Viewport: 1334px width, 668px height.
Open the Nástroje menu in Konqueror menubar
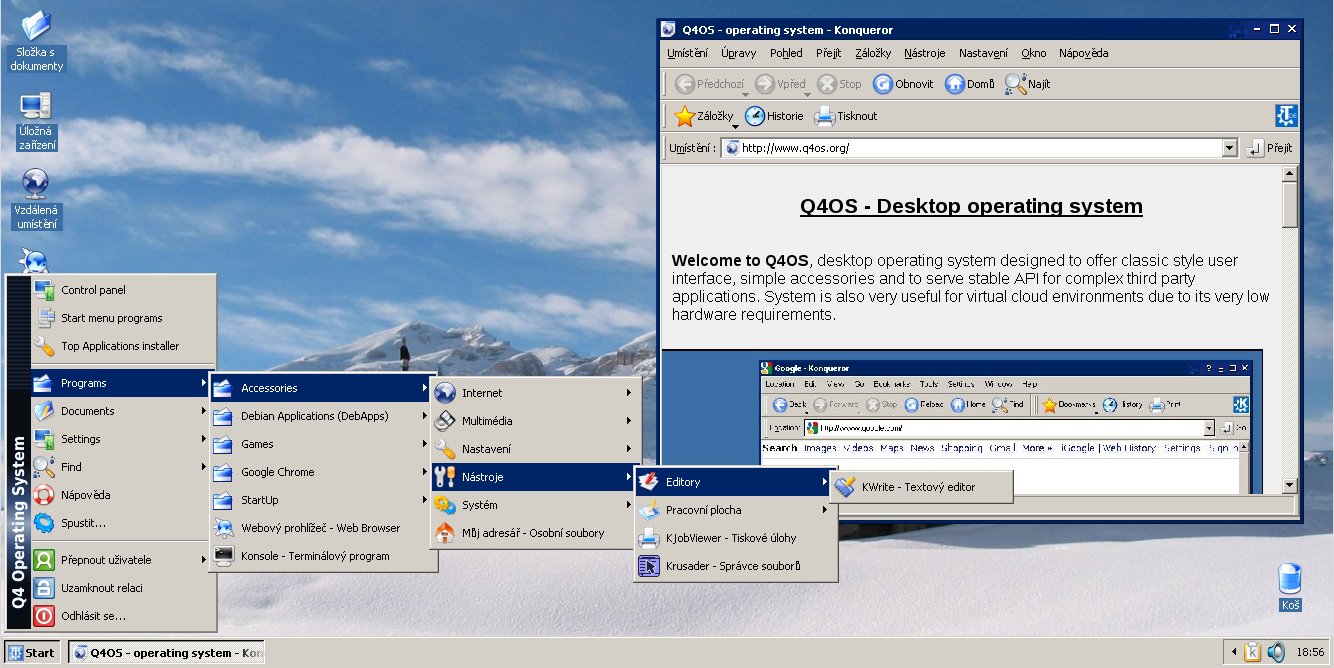coord(924,53)
